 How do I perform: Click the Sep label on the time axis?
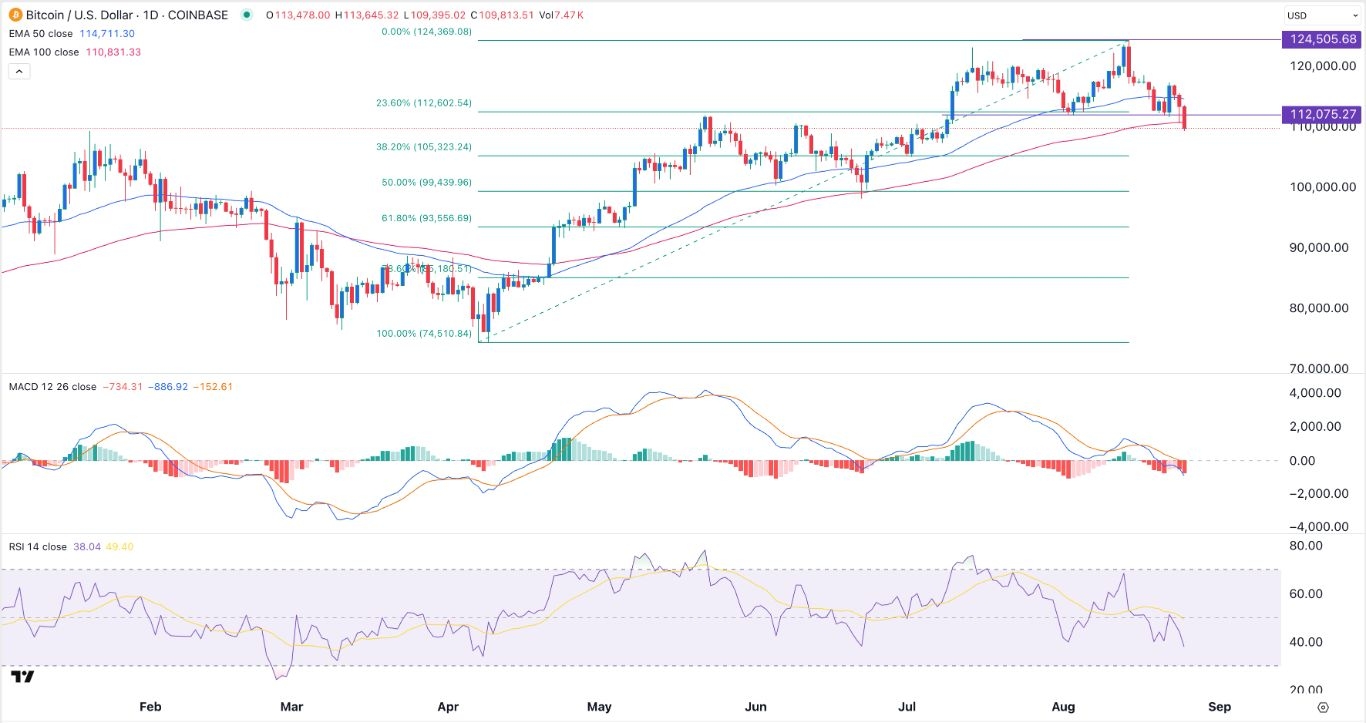click(1219, 706)
